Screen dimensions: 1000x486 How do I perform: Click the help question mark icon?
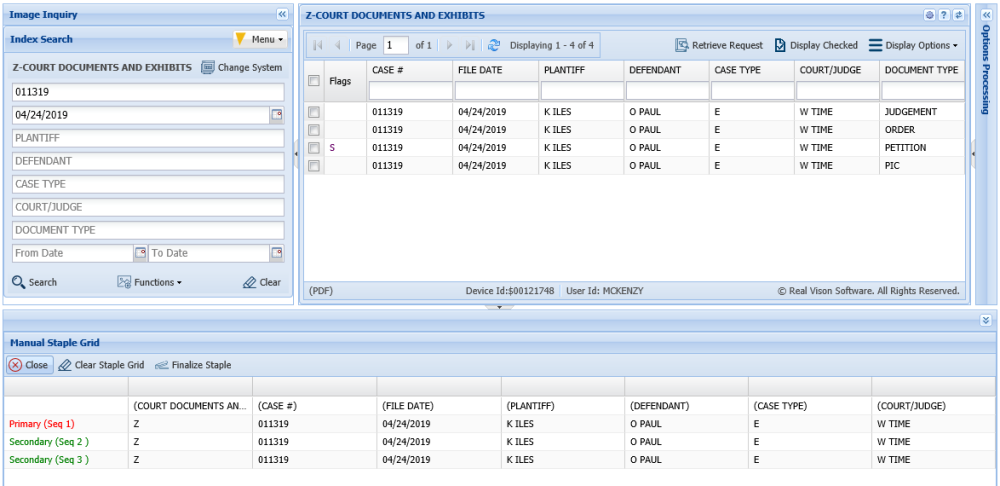(x=943, y=15)
